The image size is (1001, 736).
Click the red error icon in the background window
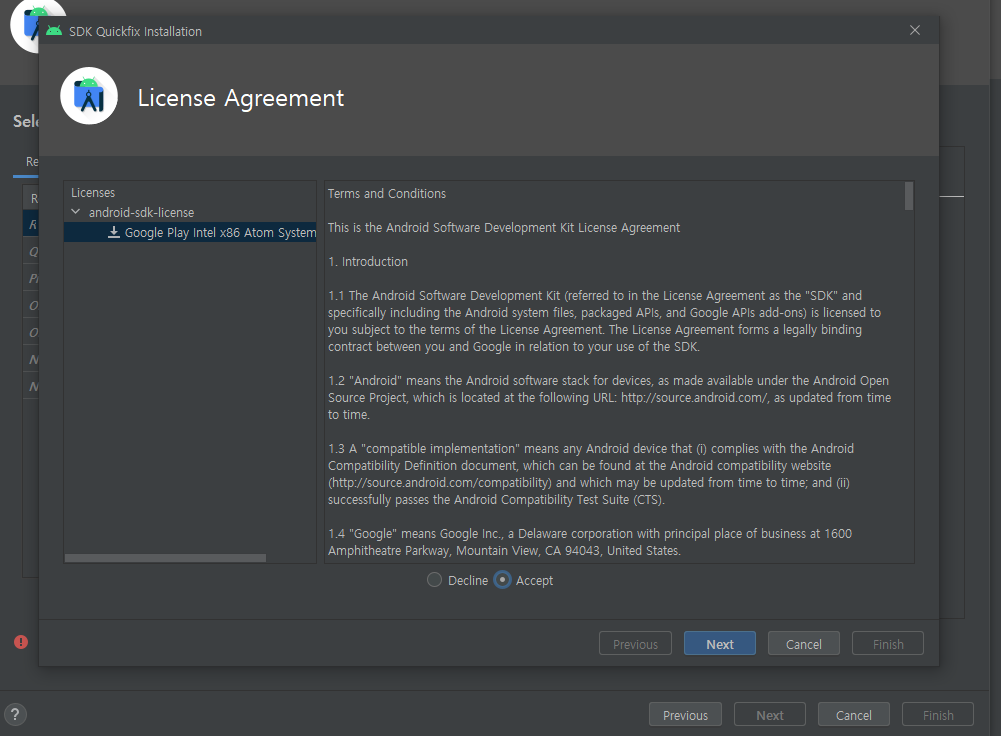(x=21, y=642)
